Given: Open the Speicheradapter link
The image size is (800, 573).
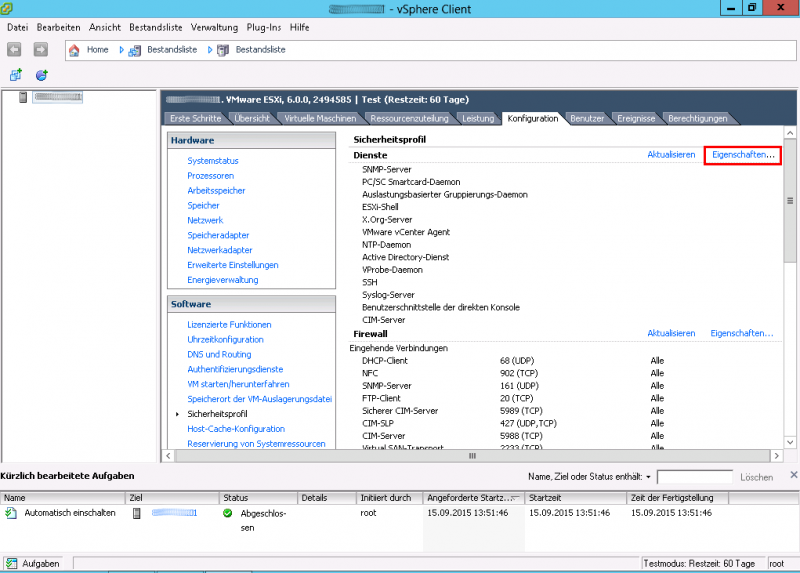Looking at the screenshot, I should (x=218, y=235).
